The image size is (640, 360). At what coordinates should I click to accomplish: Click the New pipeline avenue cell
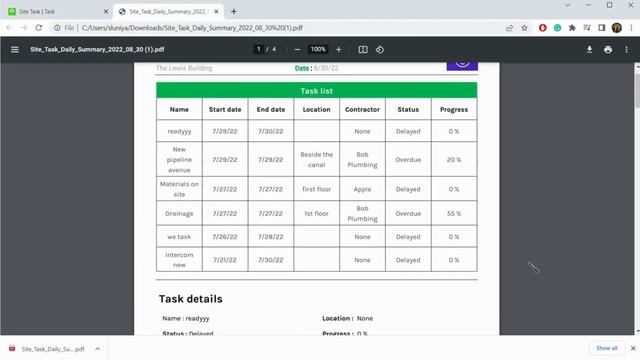click(179, 160)
